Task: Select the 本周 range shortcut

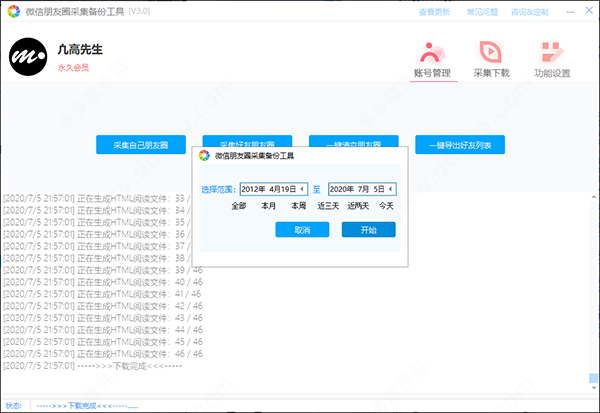Action: coord(298,206)
